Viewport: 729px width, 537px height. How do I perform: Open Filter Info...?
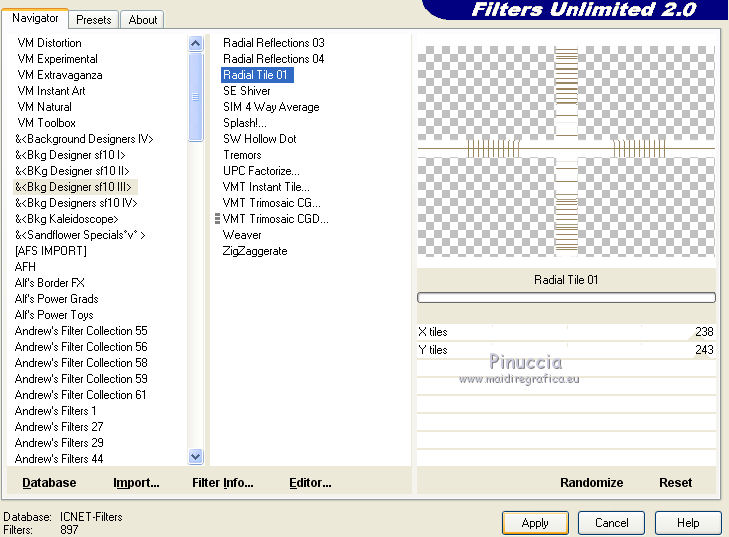pyautogui.click(x=223, y=483)
